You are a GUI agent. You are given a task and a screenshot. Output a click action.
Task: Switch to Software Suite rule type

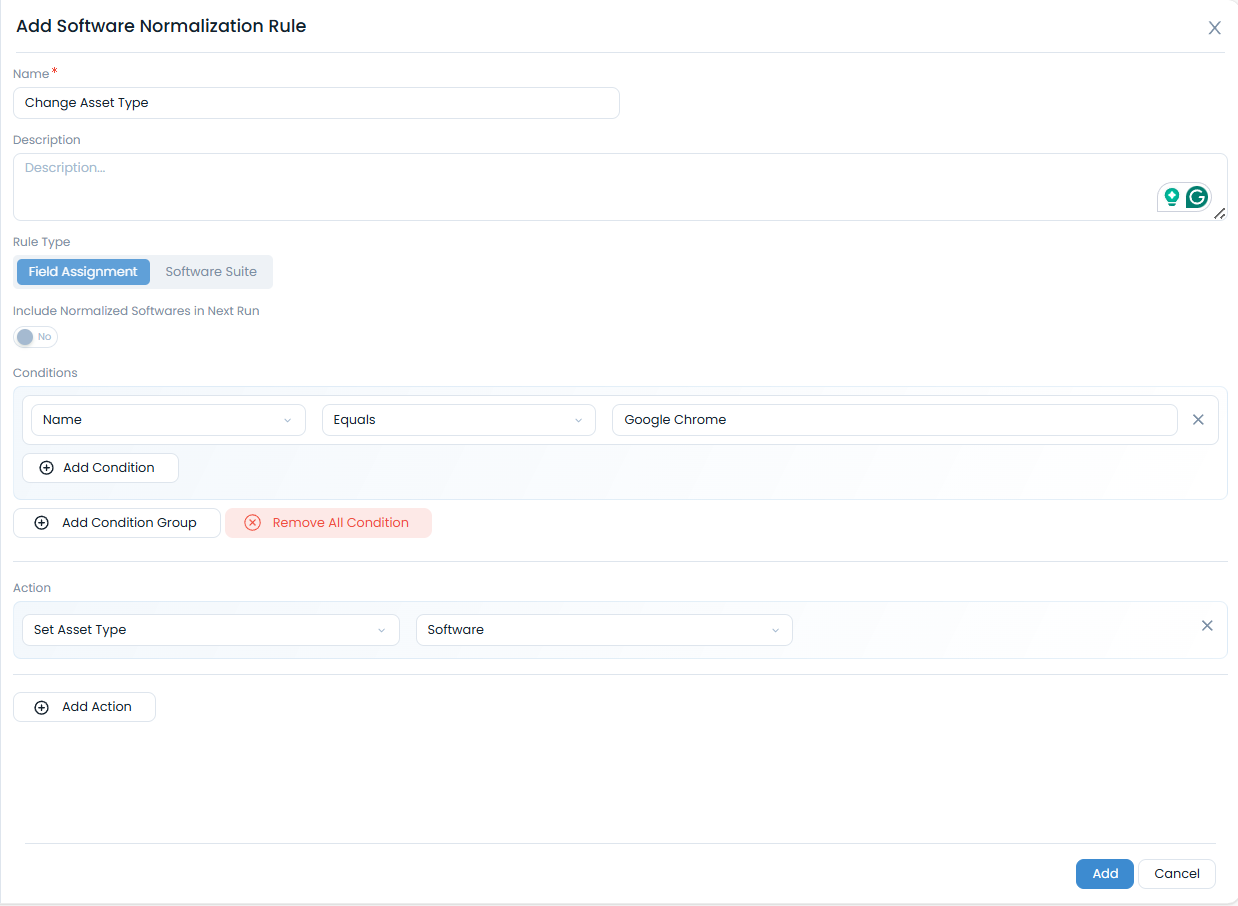(x=211, y=272)
